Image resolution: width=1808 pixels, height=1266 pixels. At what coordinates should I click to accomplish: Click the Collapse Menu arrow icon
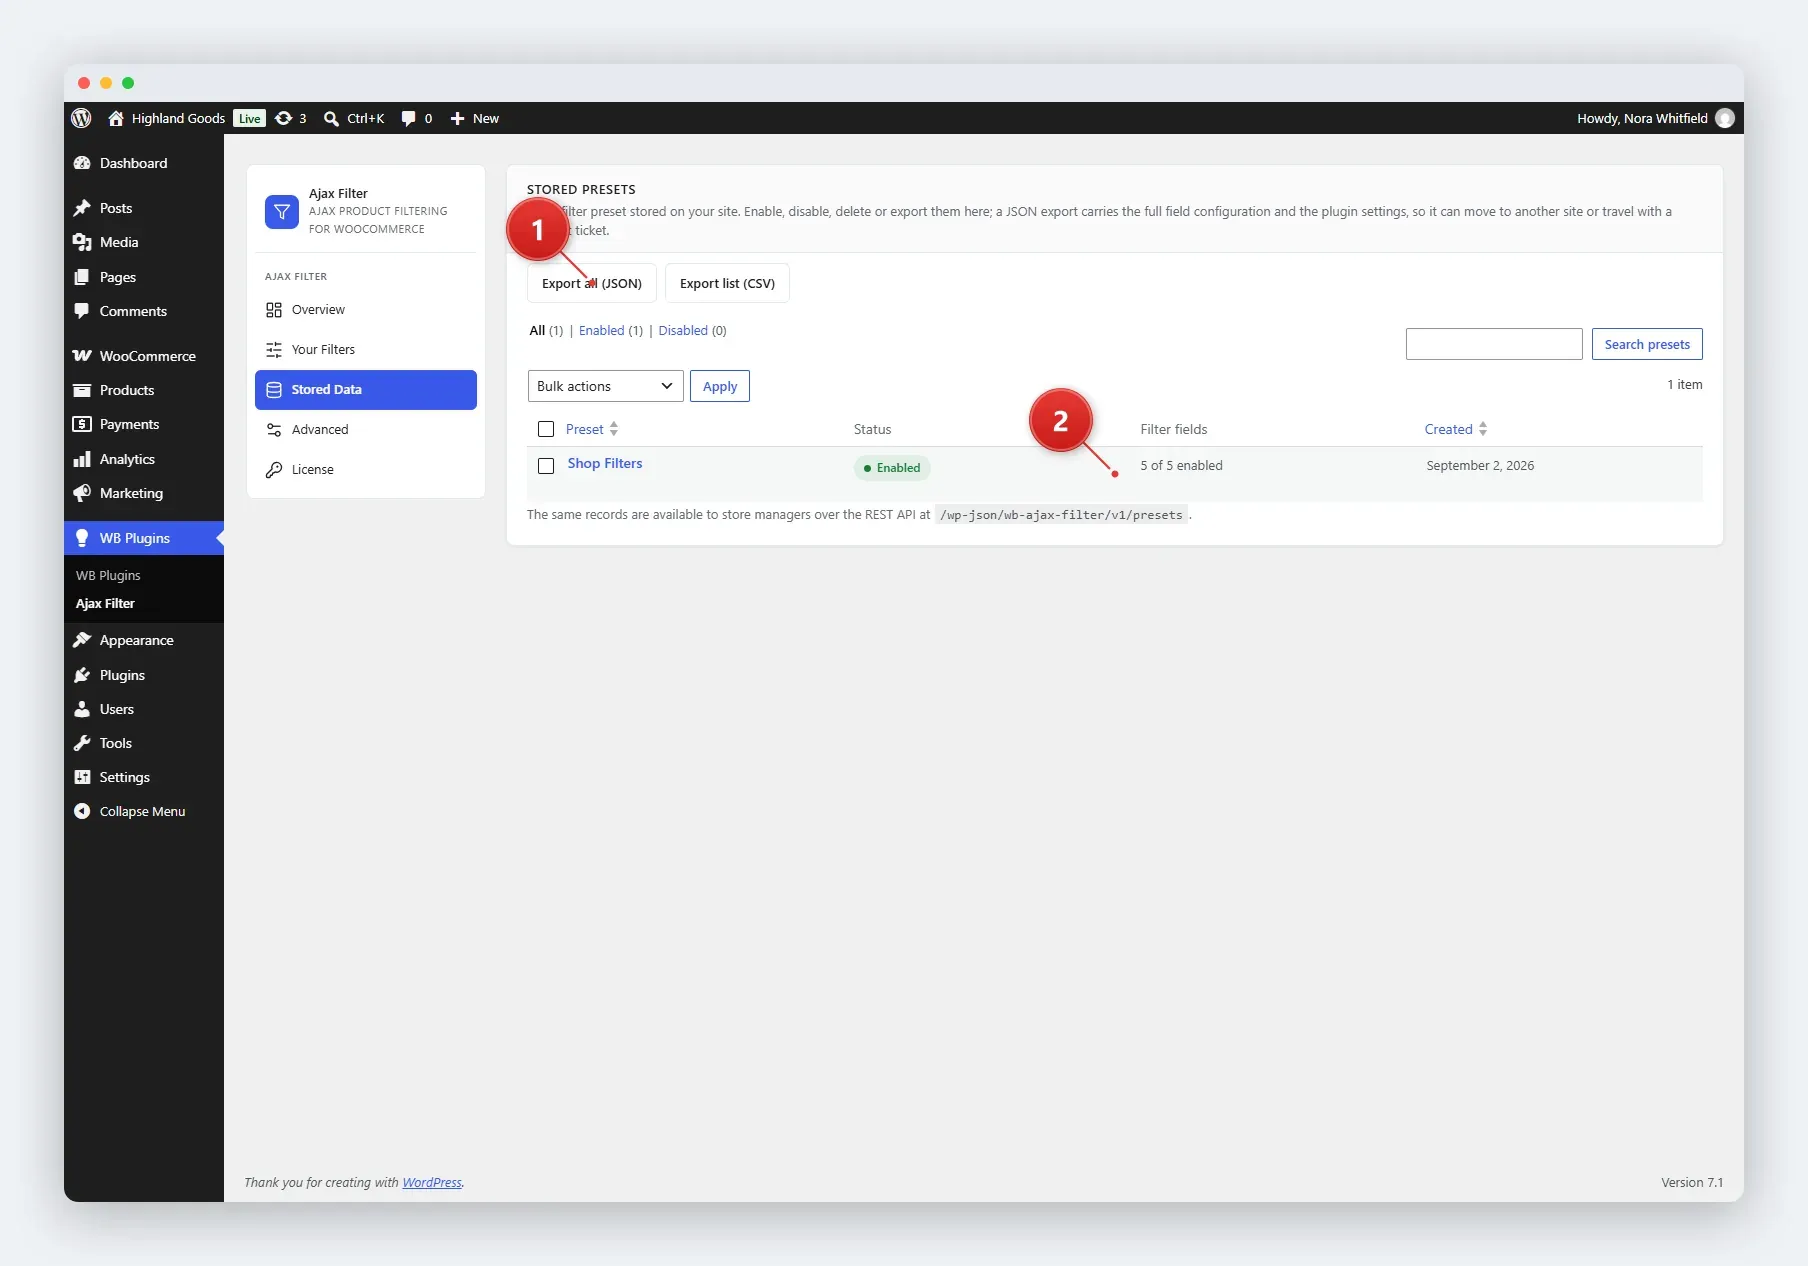(82, 811)
